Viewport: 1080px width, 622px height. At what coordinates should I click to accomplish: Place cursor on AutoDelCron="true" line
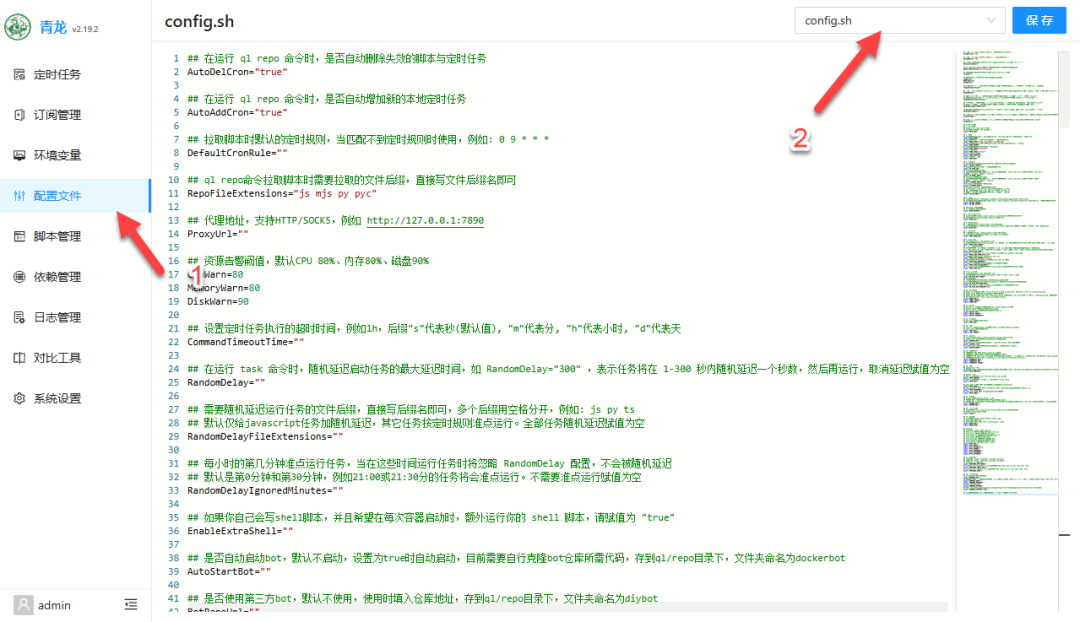(x=238, y=72)
